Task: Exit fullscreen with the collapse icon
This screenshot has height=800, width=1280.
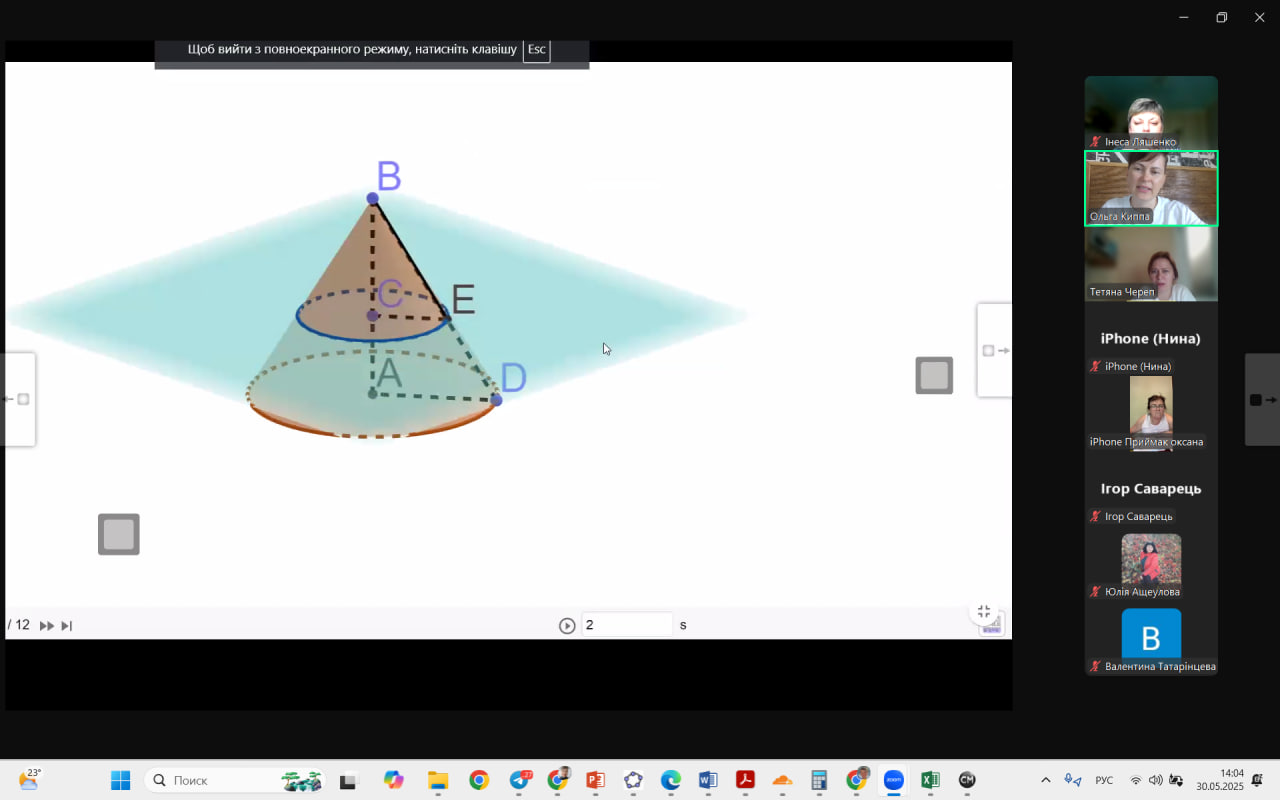Action: (x=984, y=612)
